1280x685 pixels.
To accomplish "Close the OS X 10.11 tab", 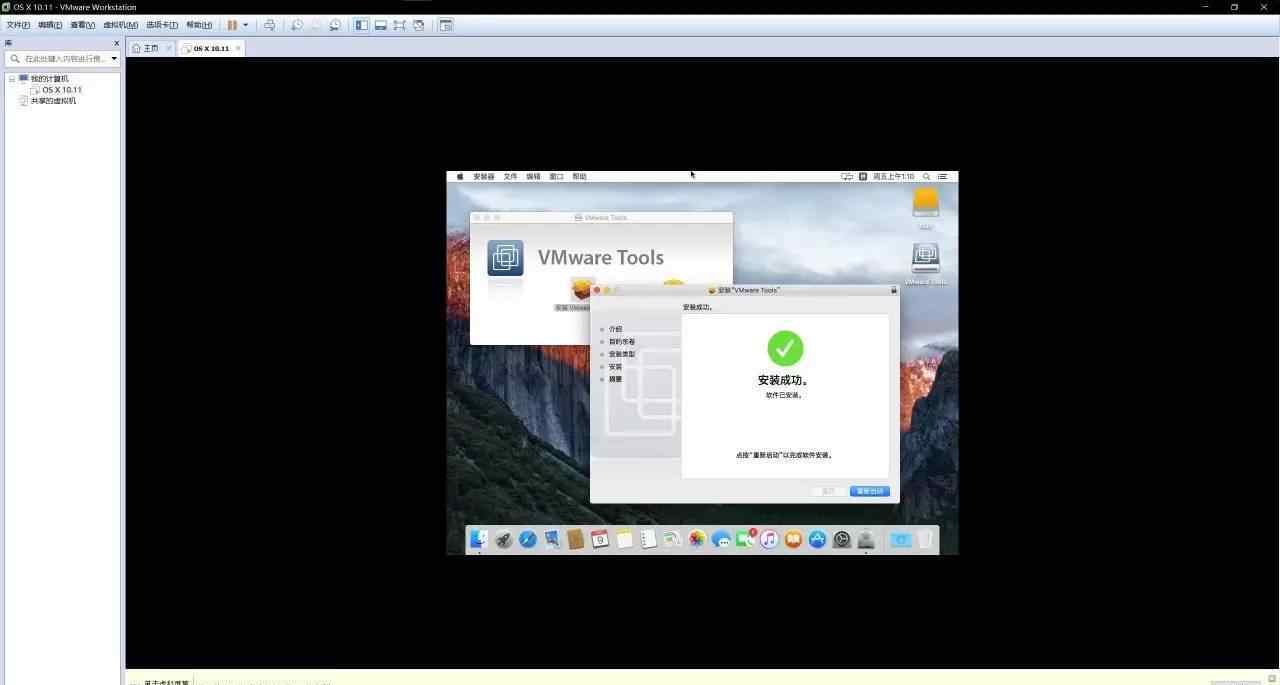I will [x=237, y=48].
